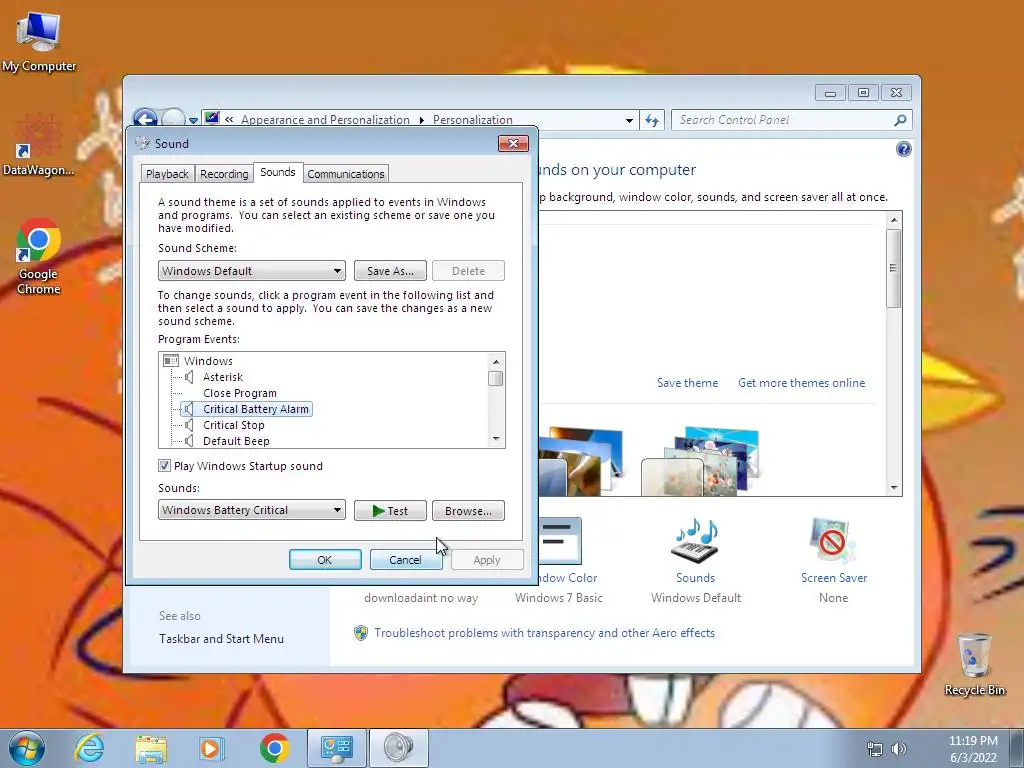Click Get more themes online link
Viewport: 1024px width, 768px height.
pyautogui.click(x=801, y=383)
